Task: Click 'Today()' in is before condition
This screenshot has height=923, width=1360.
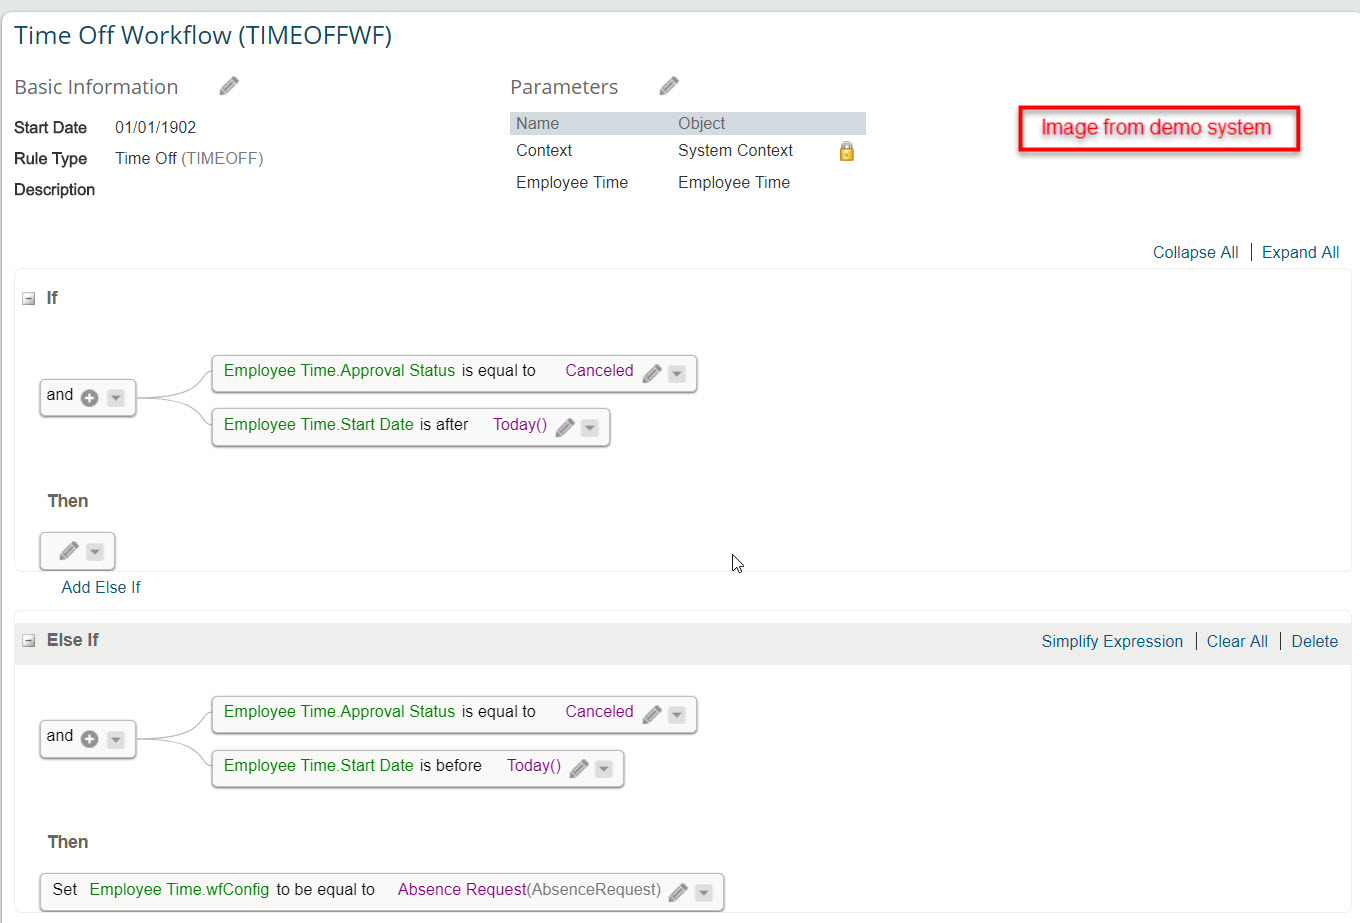Action: coord(534,765)
